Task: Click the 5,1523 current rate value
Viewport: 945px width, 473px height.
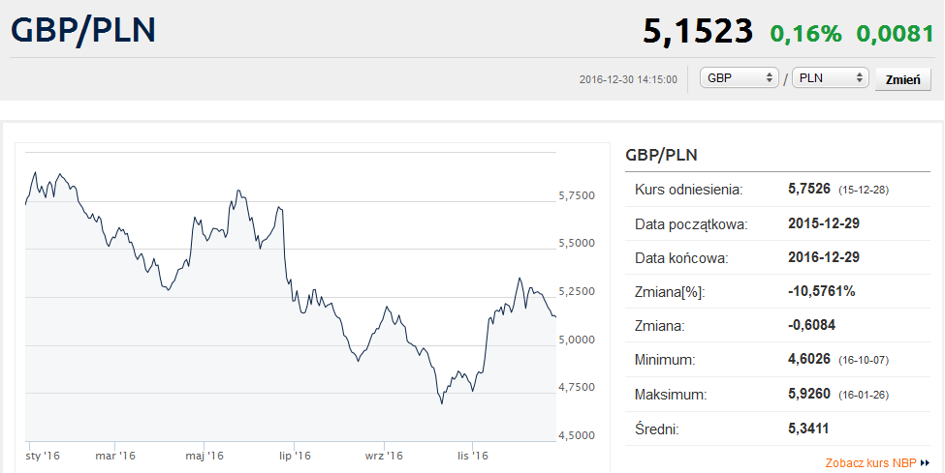Action: 698,31
